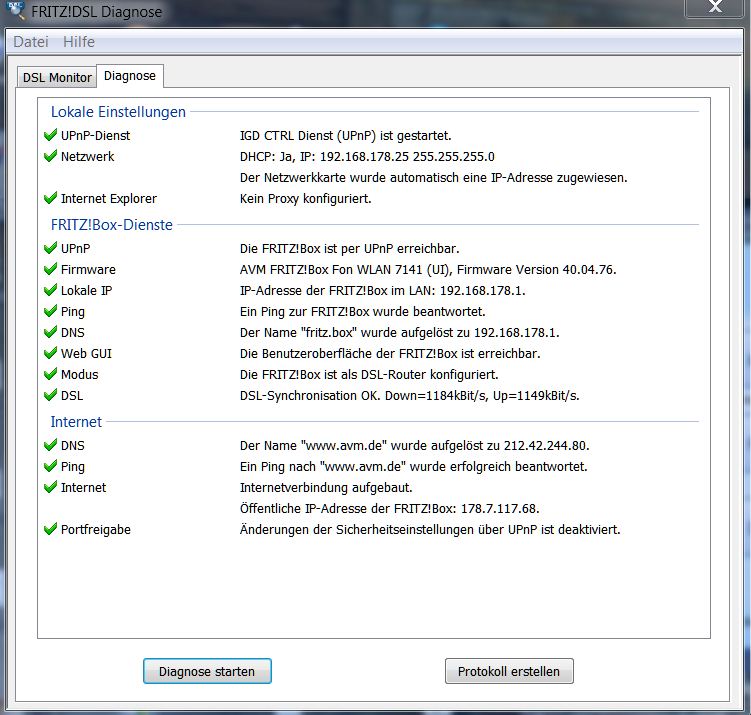Click green checkmark next to UPnP-Dienst

tap(50, 135)
